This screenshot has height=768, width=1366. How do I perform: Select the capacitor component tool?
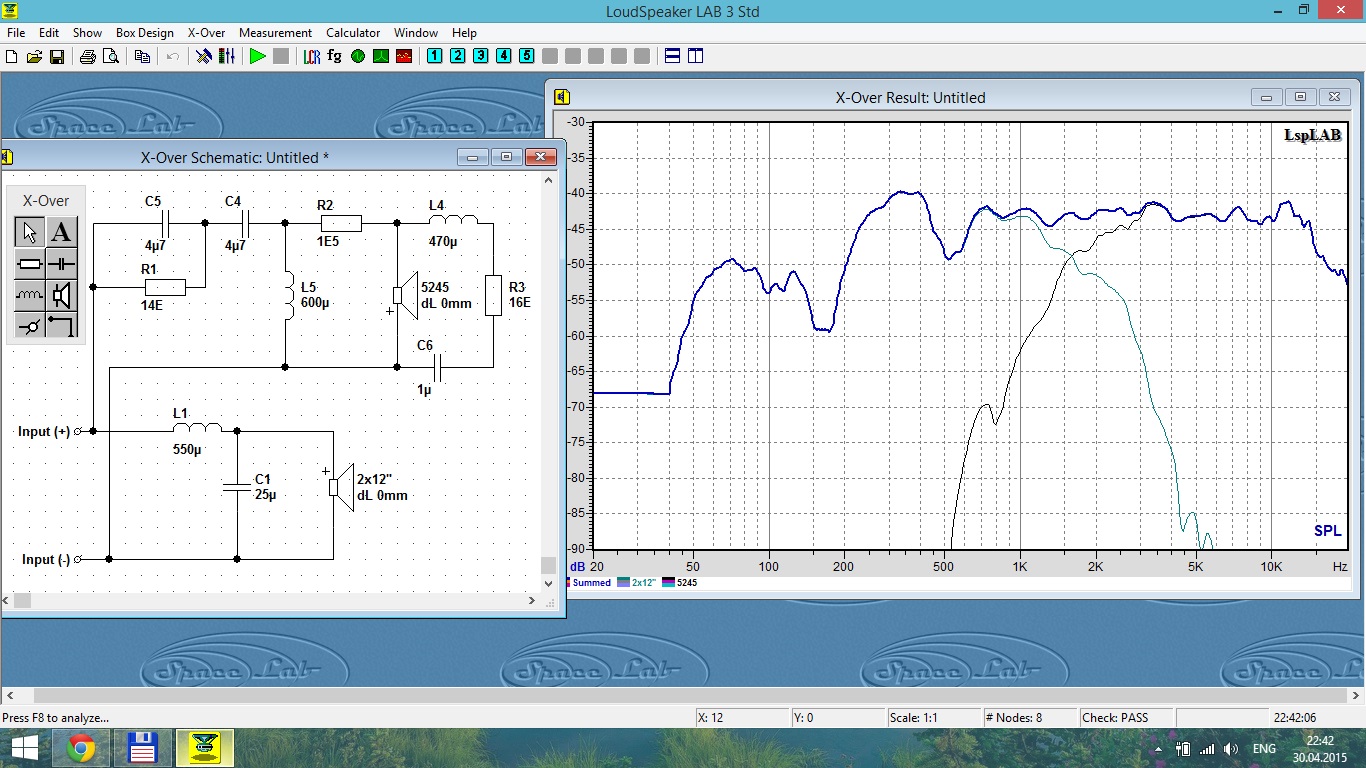pos(62,264)
